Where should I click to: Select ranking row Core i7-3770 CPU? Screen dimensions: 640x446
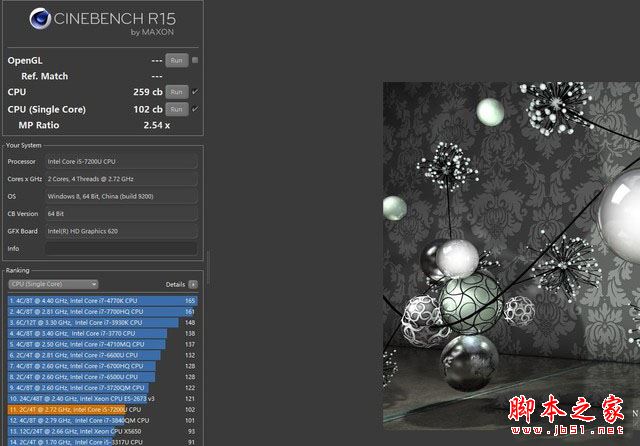pyautogui.click(x=102, y=333)
